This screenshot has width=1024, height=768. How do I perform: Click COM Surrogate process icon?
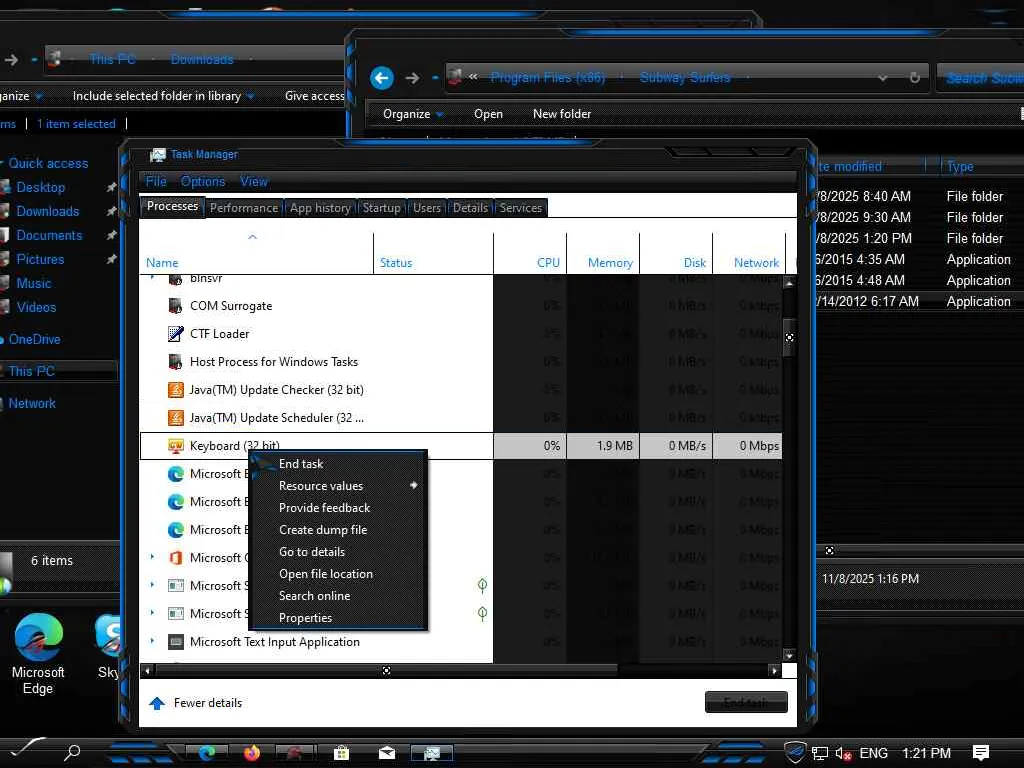click(175, 306)
